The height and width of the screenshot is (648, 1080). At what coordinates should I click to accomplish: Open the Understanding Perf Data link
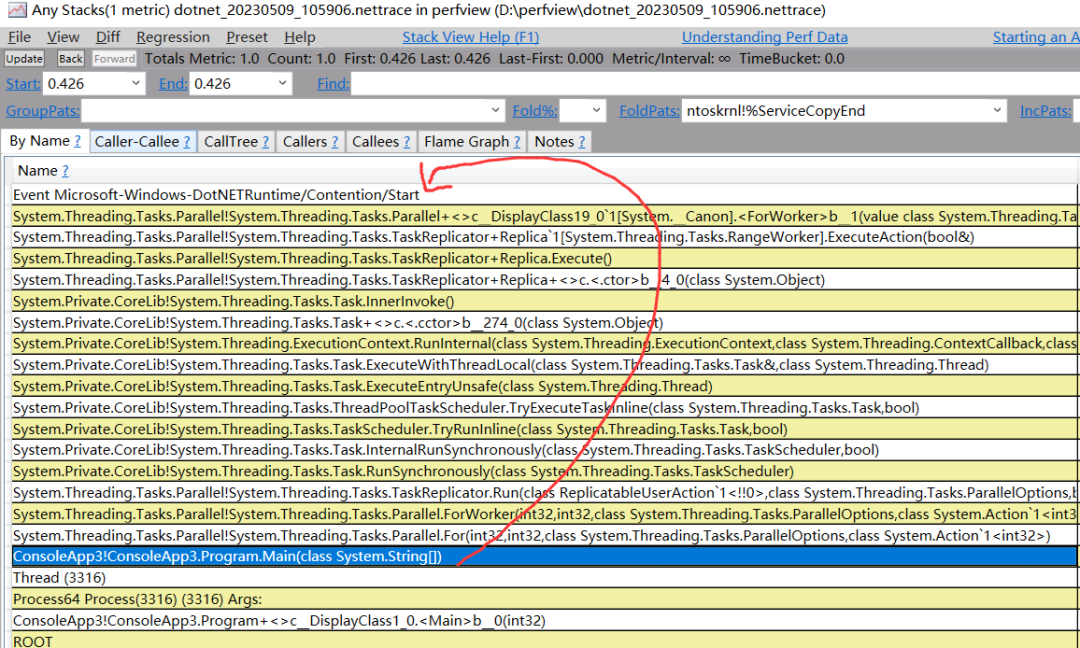point(764,37)
